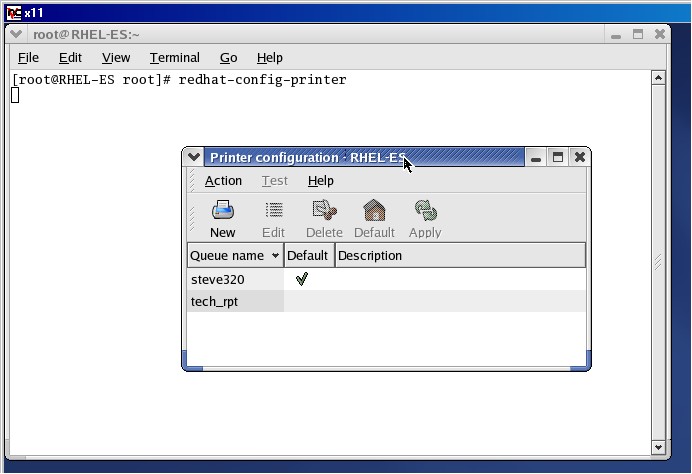Image resolution: width=692 pixels, height=474 pixels.
Task: Click the Delete queue toolbar icon
Action: (x=324, y=210)
